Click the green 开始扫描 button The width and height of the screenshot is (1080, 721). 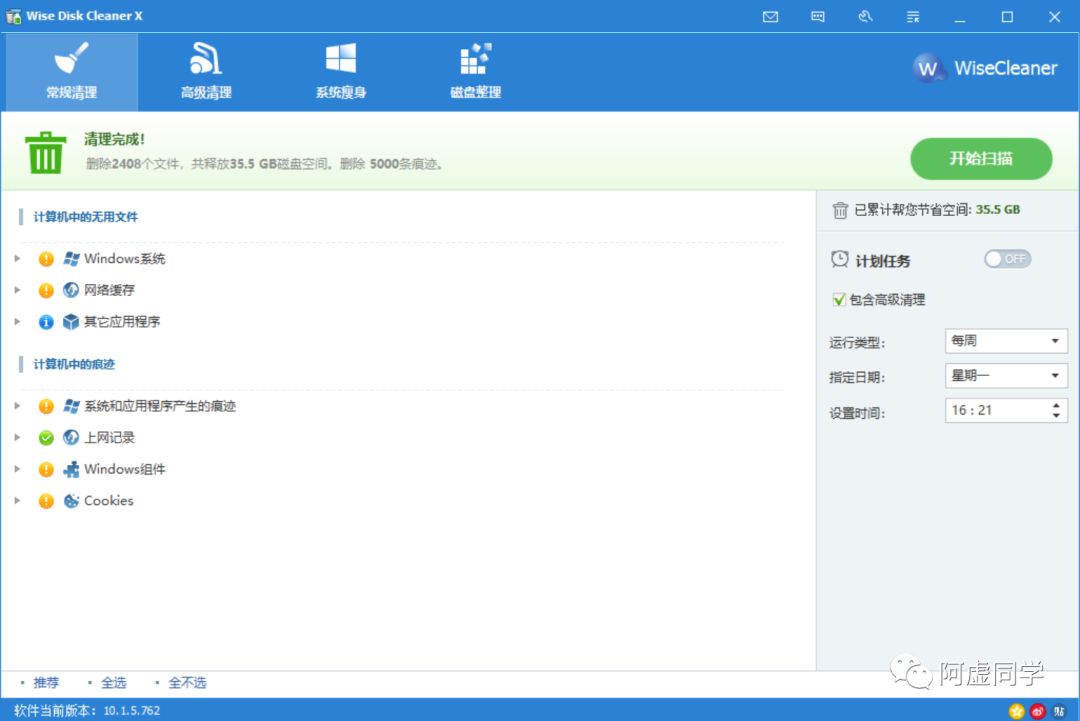981,159
